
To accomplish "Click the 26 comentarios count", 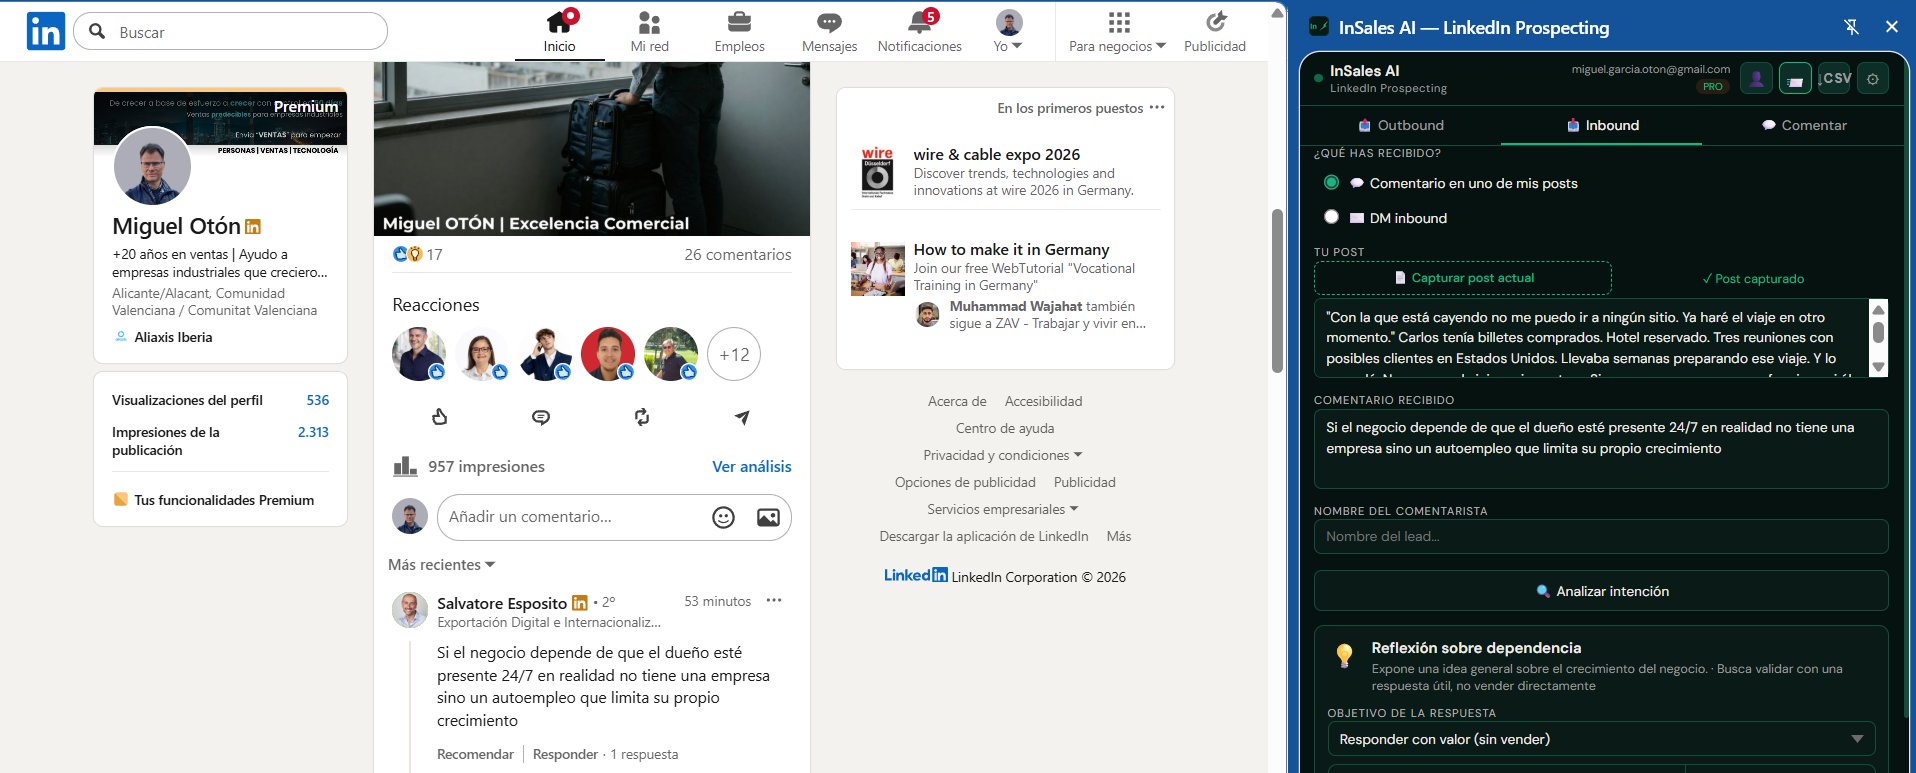I will [x=738, y=255].
